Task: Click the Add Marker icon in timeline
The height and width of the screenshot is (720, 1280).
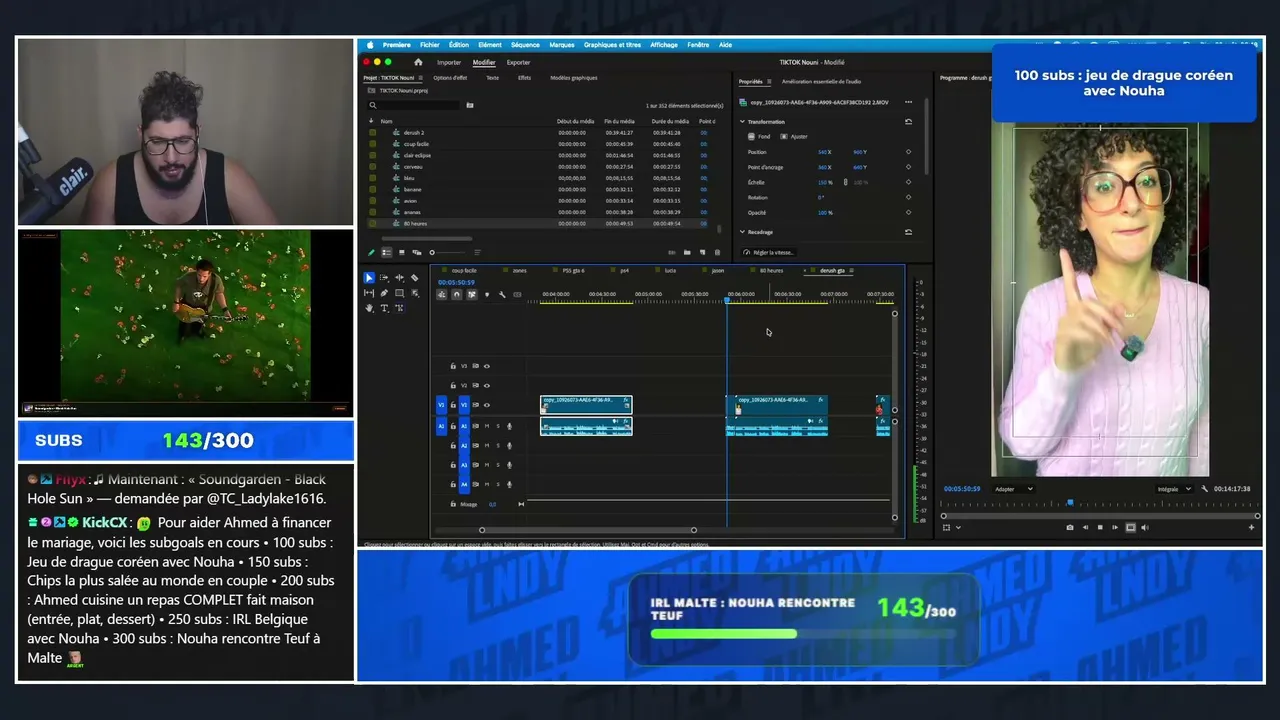Action: point(487,294)
